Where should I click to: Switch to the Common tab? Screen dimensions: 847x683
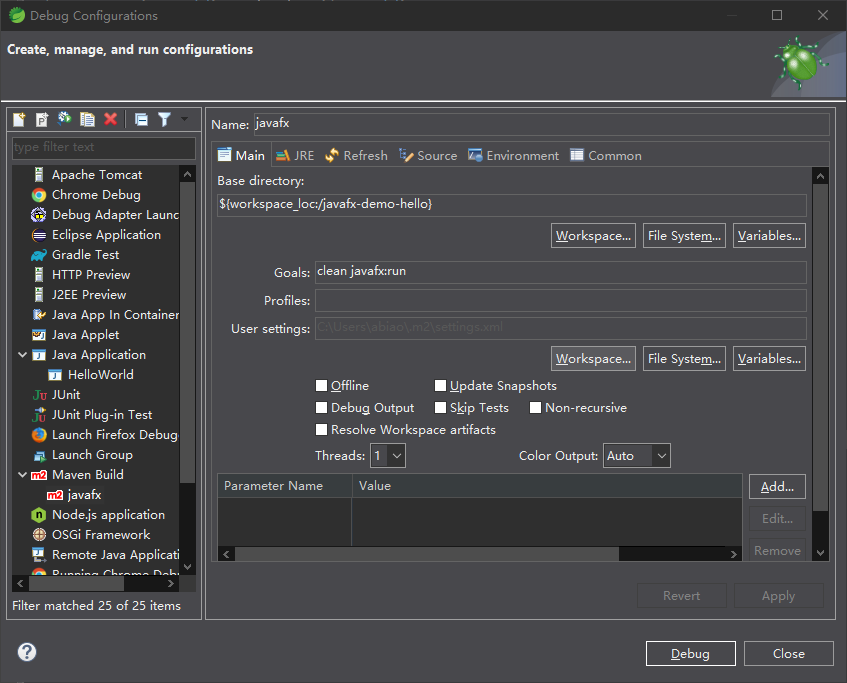[x=606, y=156]
